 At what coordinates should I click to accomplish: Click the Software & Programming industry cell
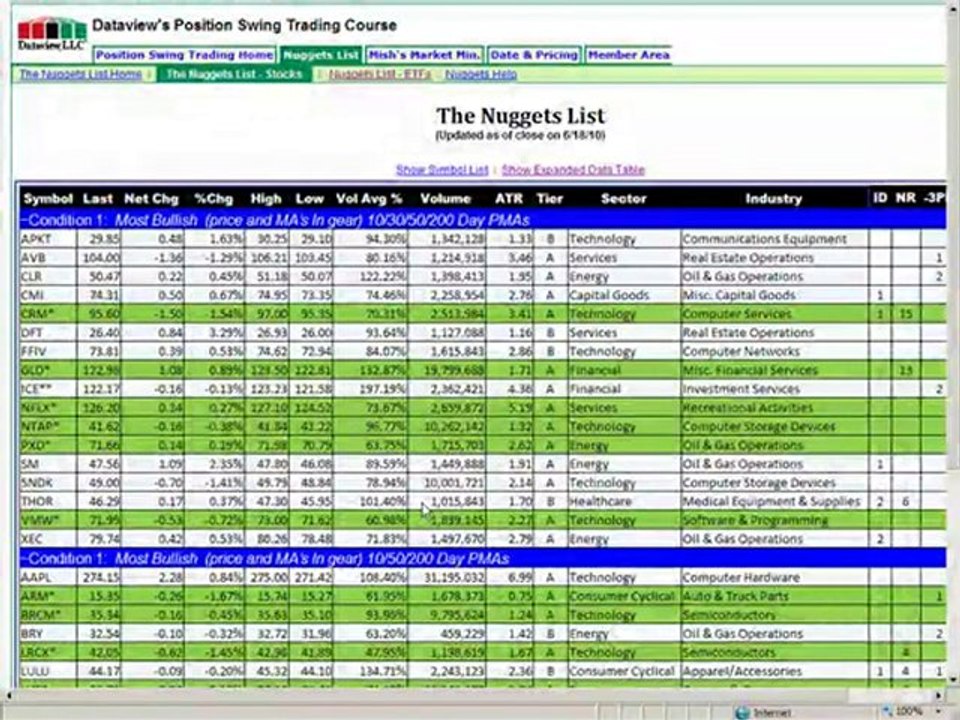click(x=774, y=520)
